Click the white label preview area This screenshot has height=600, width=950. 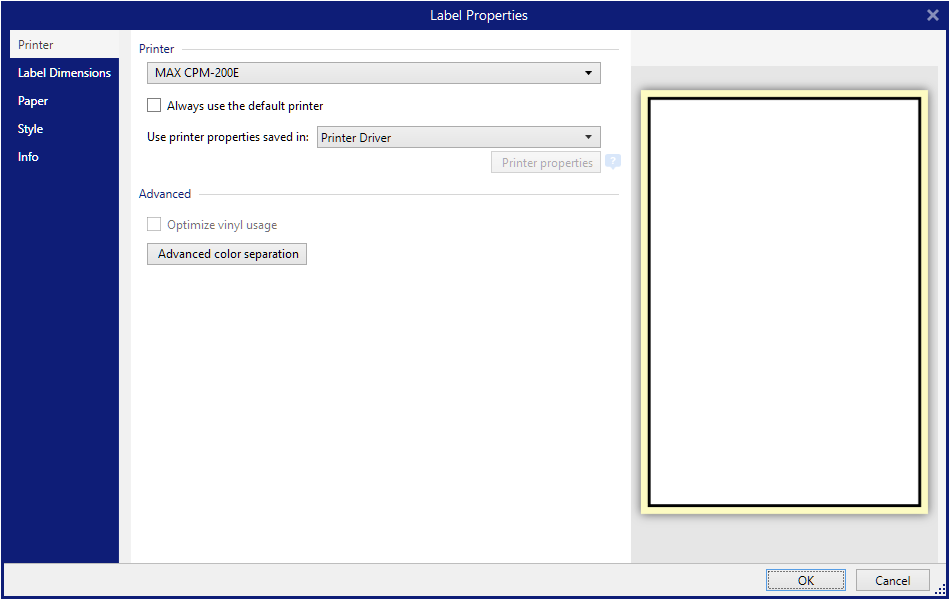[x=784, y=300]
